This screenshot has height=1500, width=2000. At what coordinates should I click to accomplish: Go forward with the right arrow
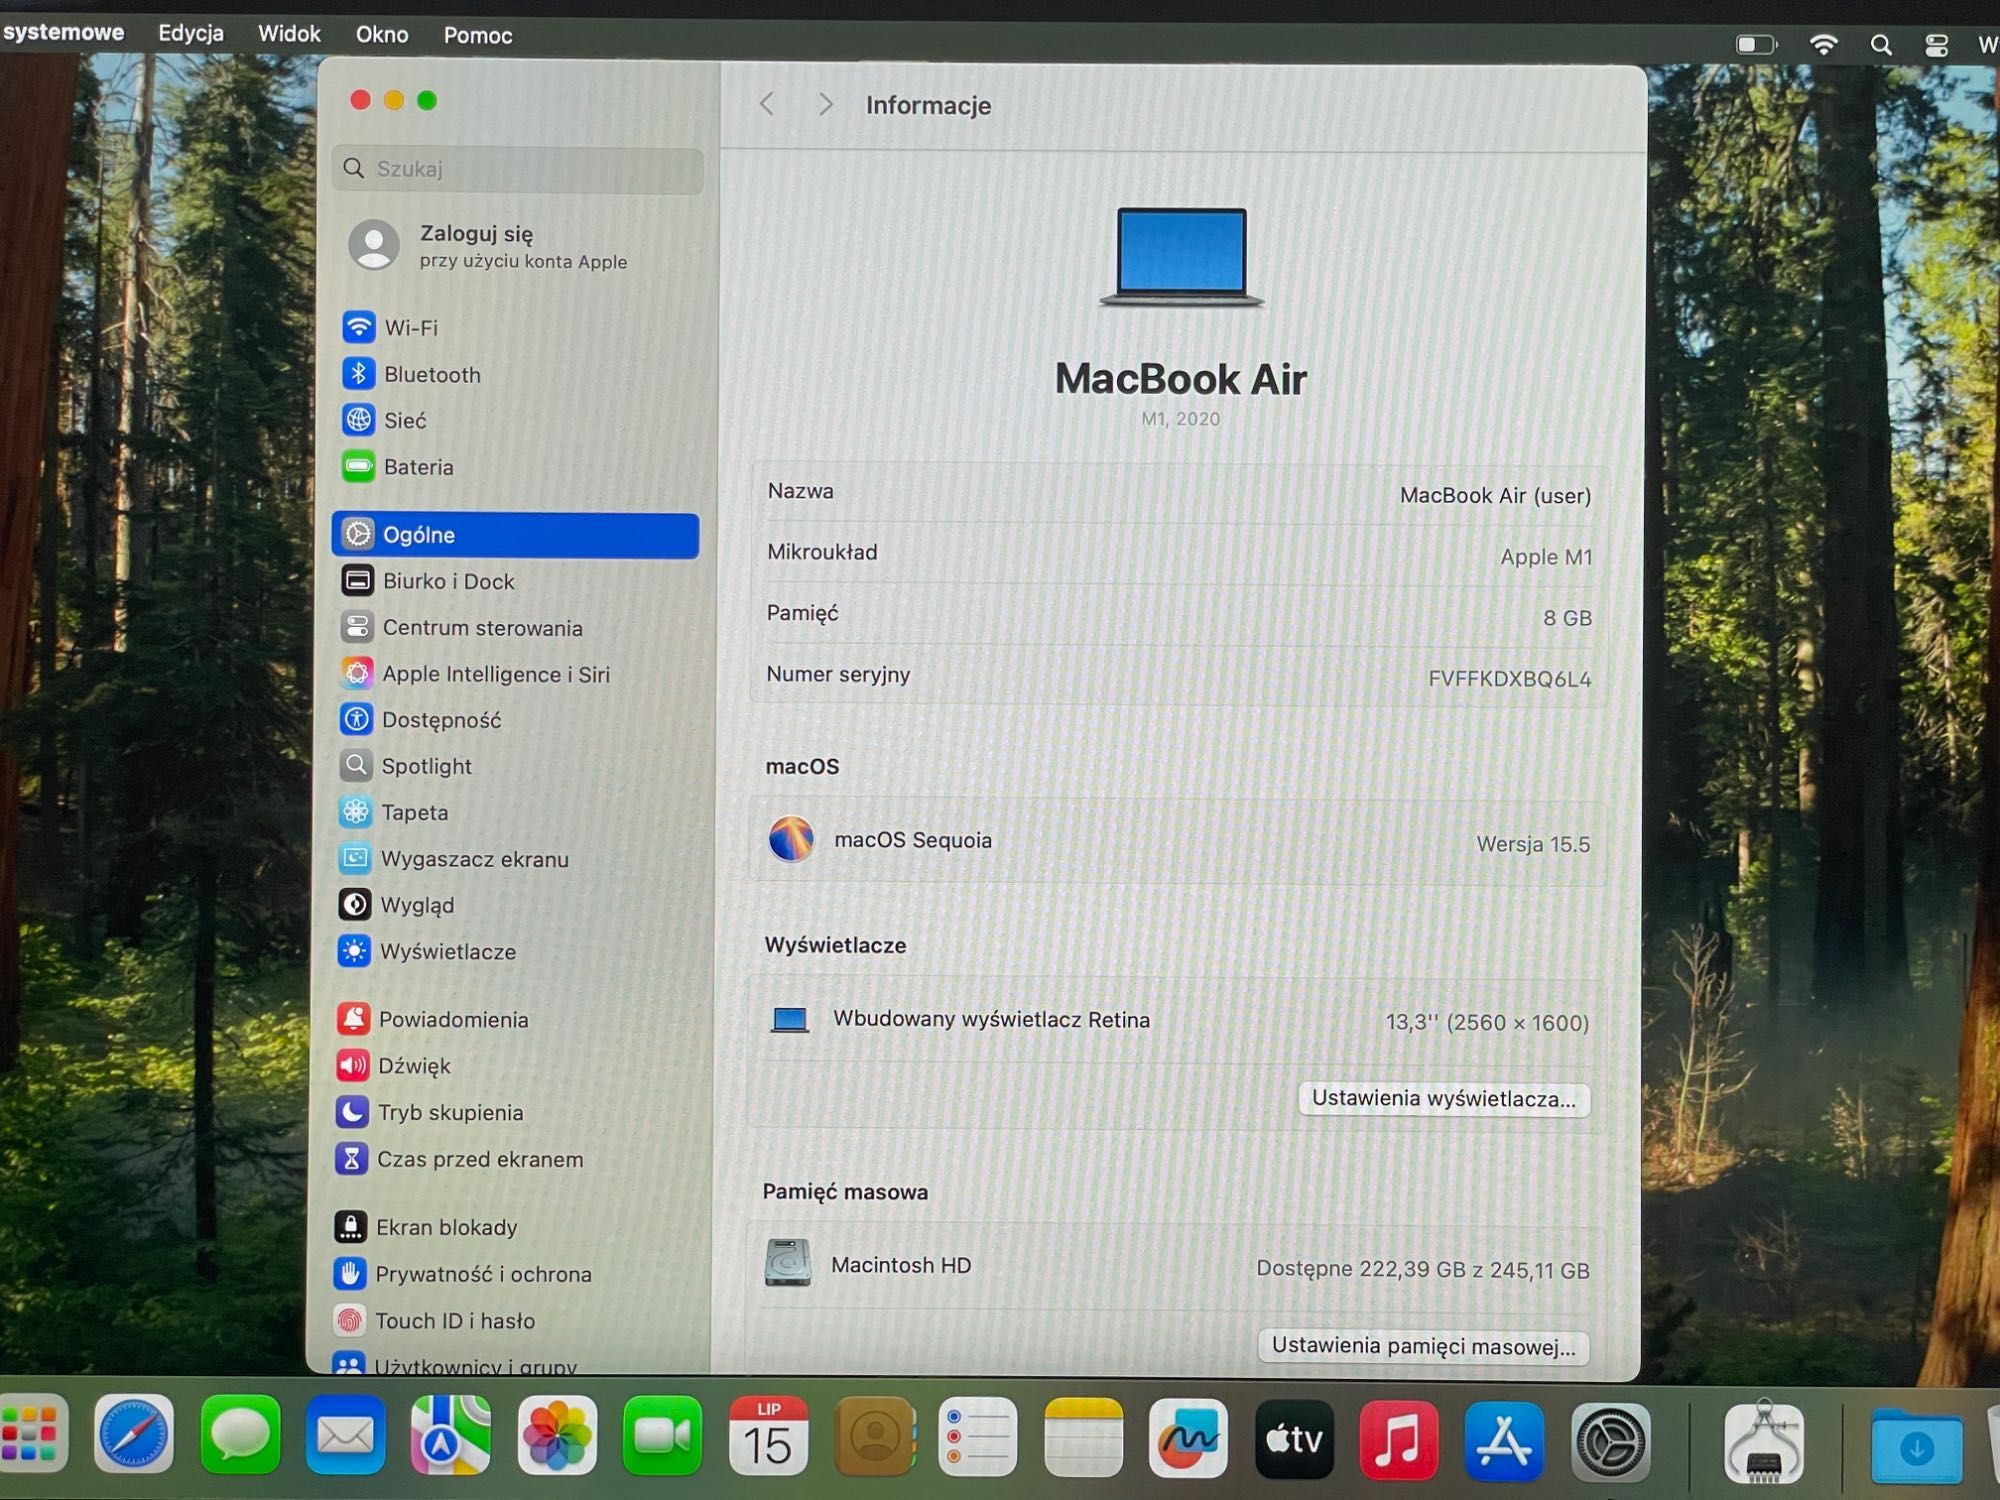[825, 104]
